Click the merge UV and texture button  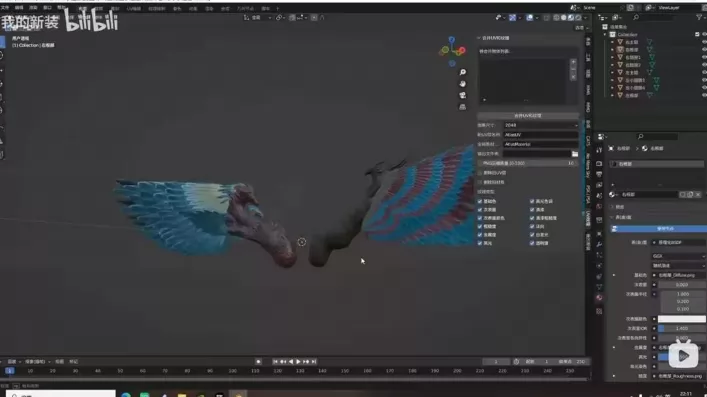[528, 115]
